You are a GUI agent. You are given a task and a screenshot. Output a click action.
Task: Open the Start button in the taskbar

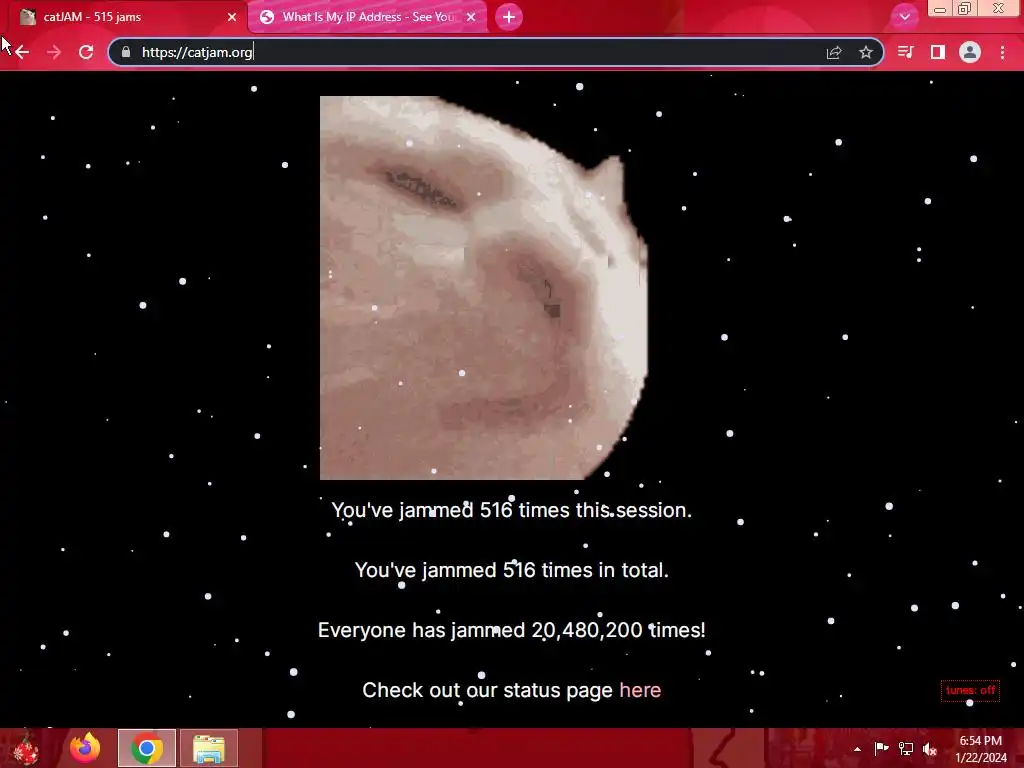click(x=26, y=748)
